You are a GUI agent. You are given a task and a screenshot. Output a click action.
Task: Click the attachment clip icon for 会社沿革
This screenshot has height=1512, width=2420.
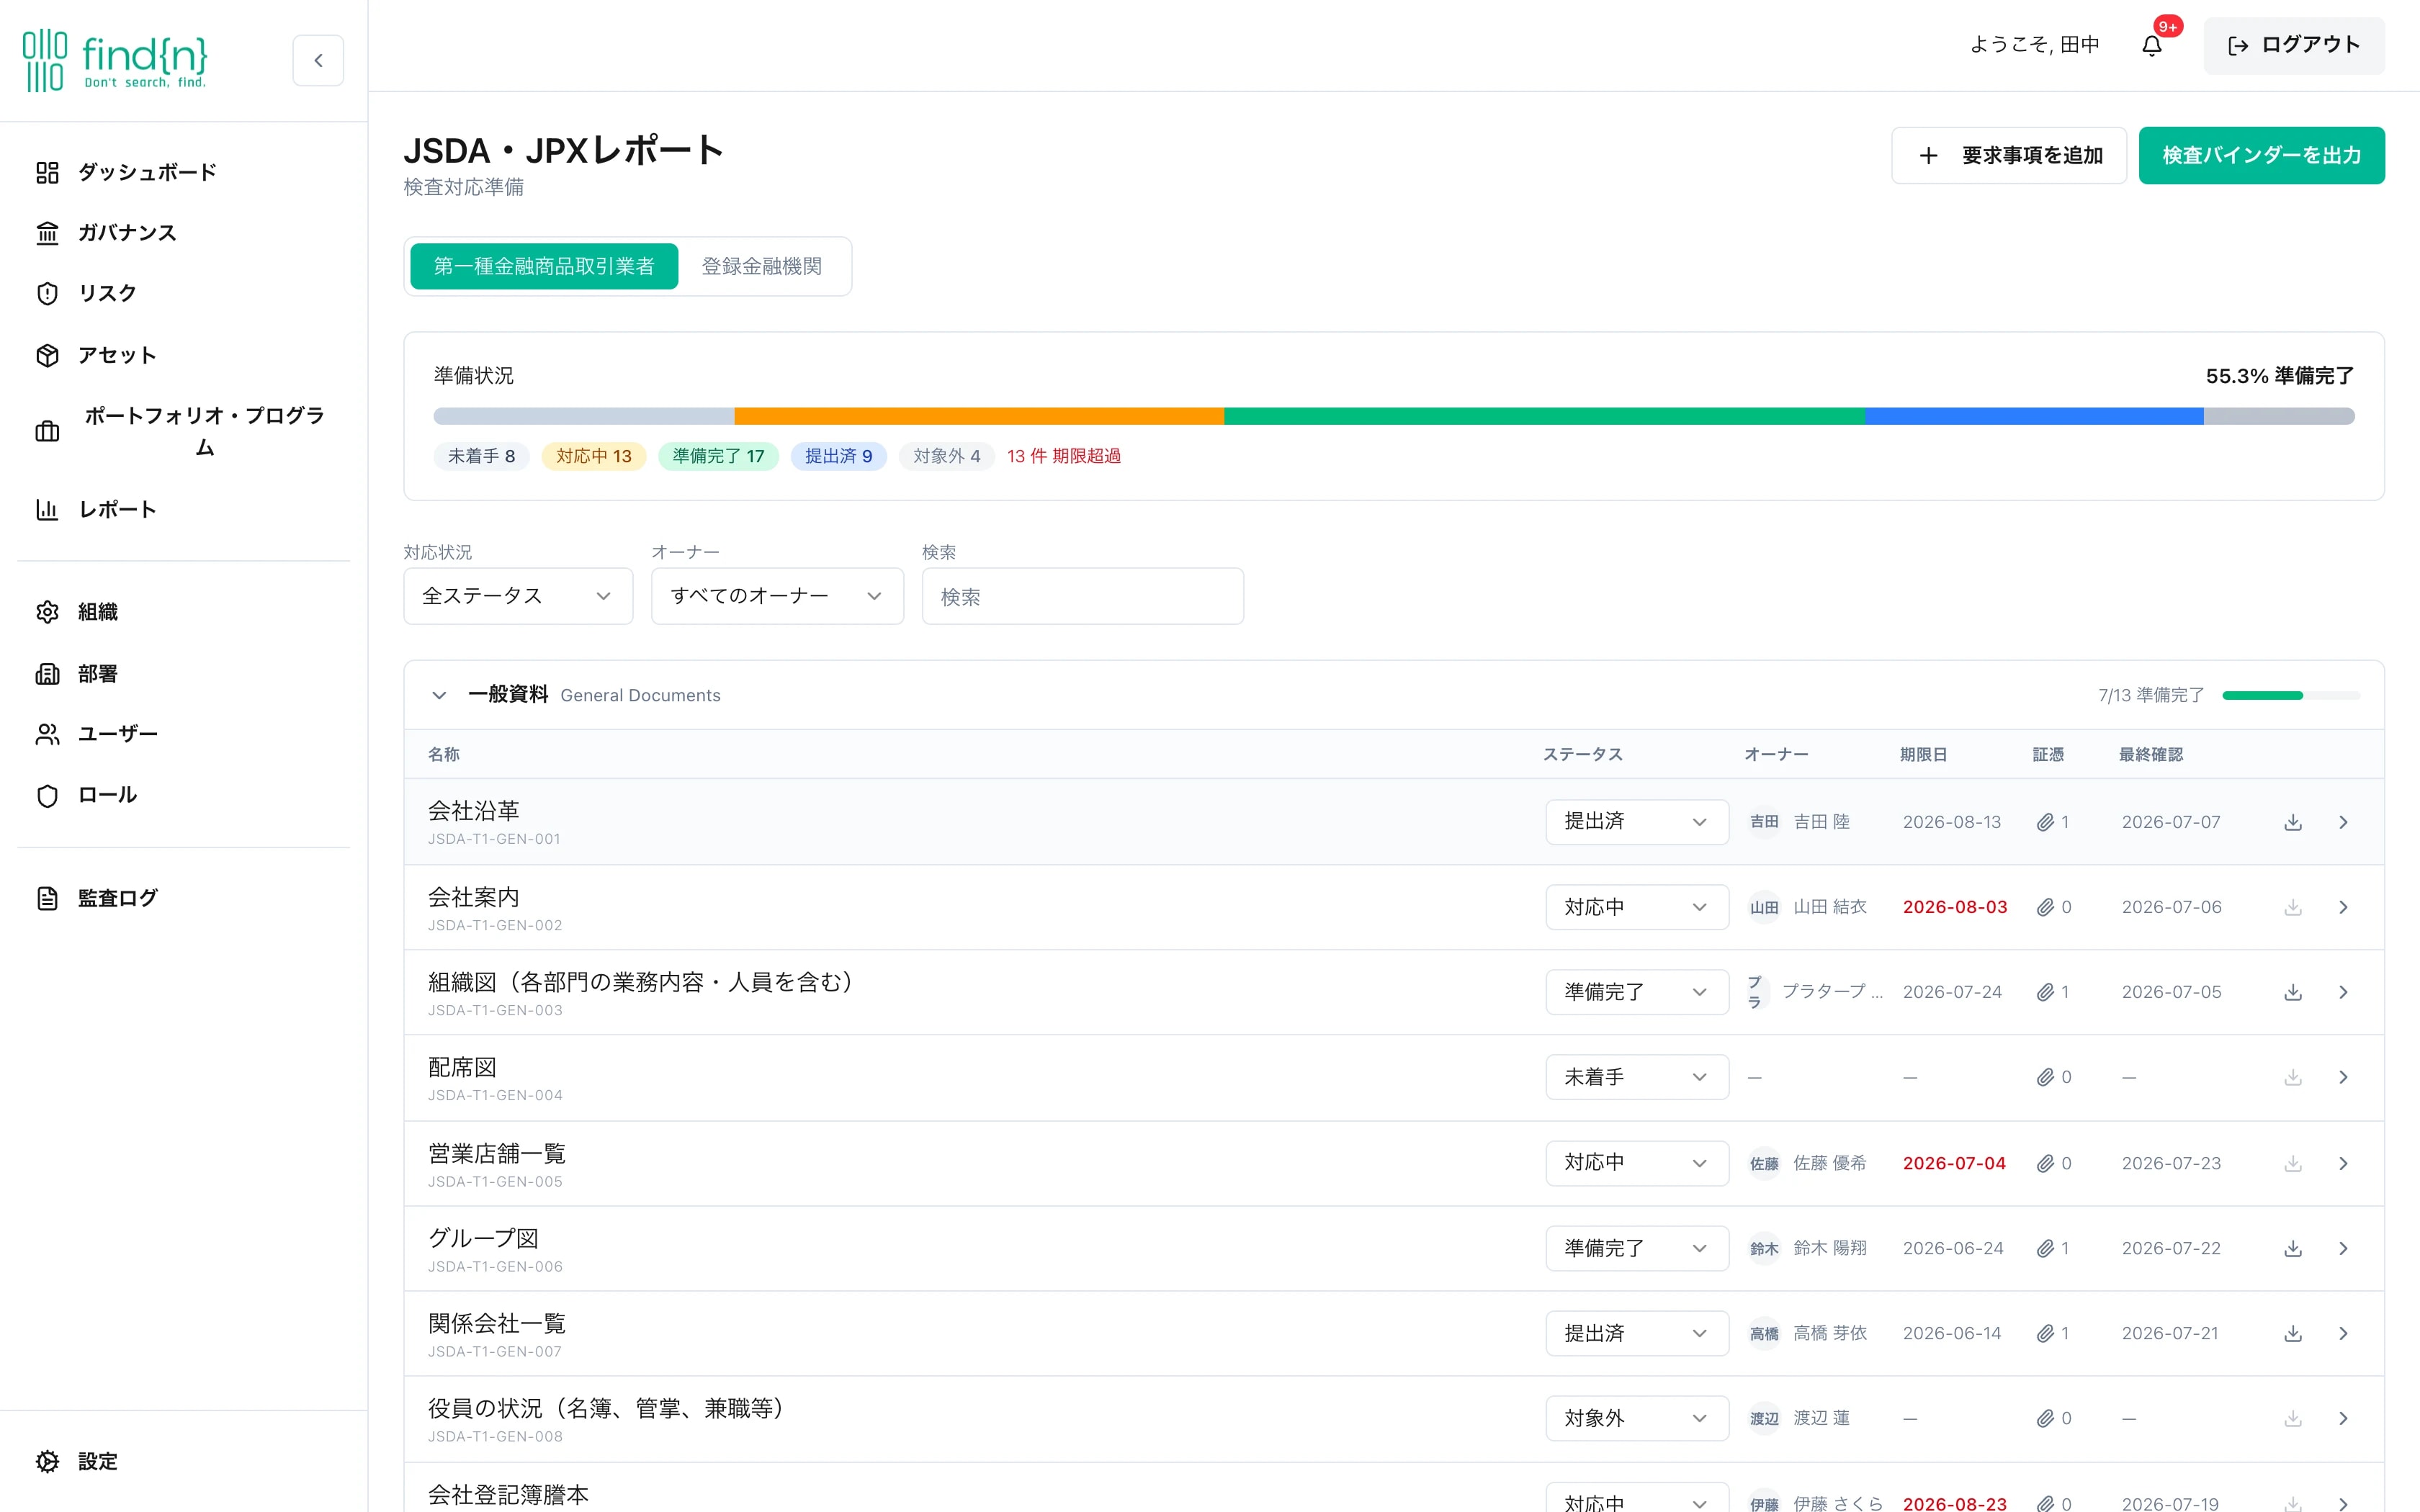coord(2045,822)
